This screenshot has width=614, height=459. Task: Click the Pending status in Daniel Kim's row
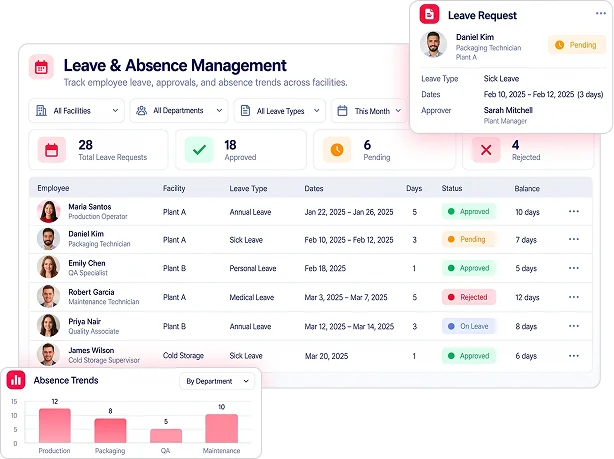[x=469, y=239]
